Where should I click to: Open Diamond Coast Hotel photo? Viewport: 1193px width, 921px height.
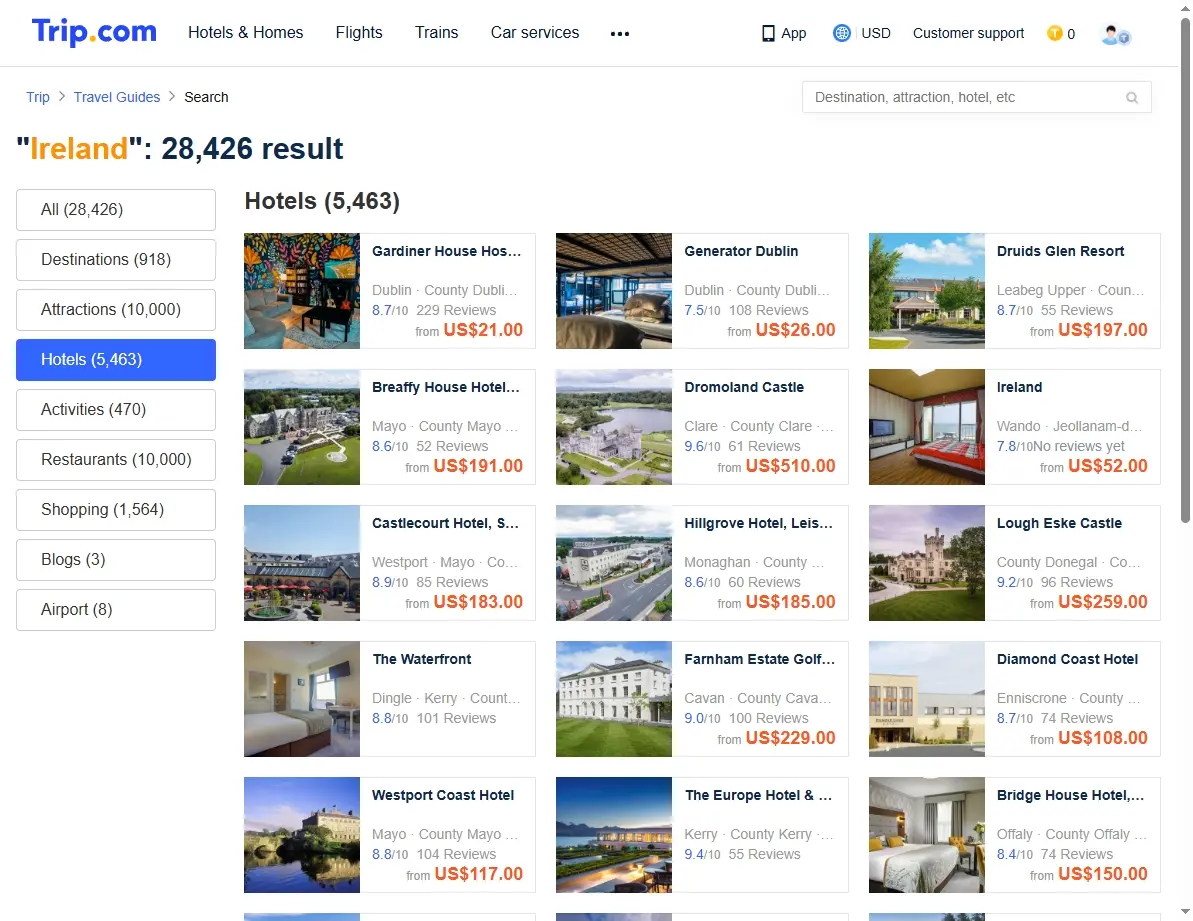pyautogui.click(x=927, y=700)
